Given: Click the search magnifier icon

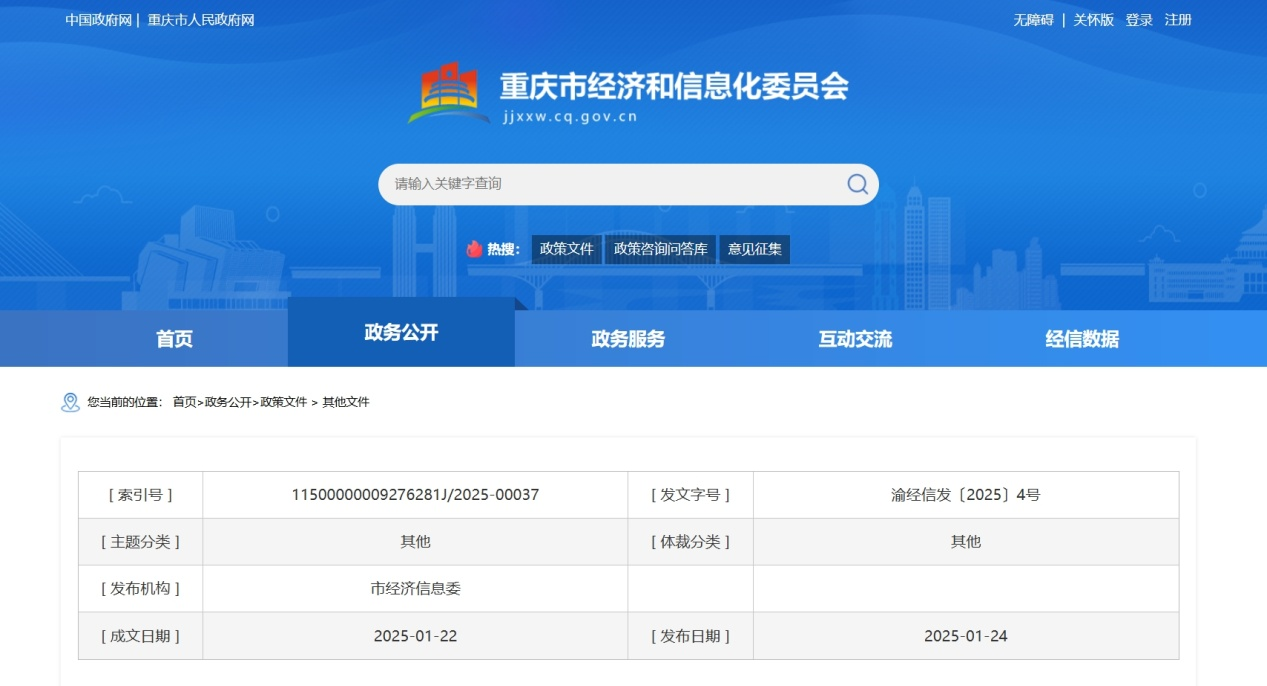Looking at the screenshot, I should 857,183.
